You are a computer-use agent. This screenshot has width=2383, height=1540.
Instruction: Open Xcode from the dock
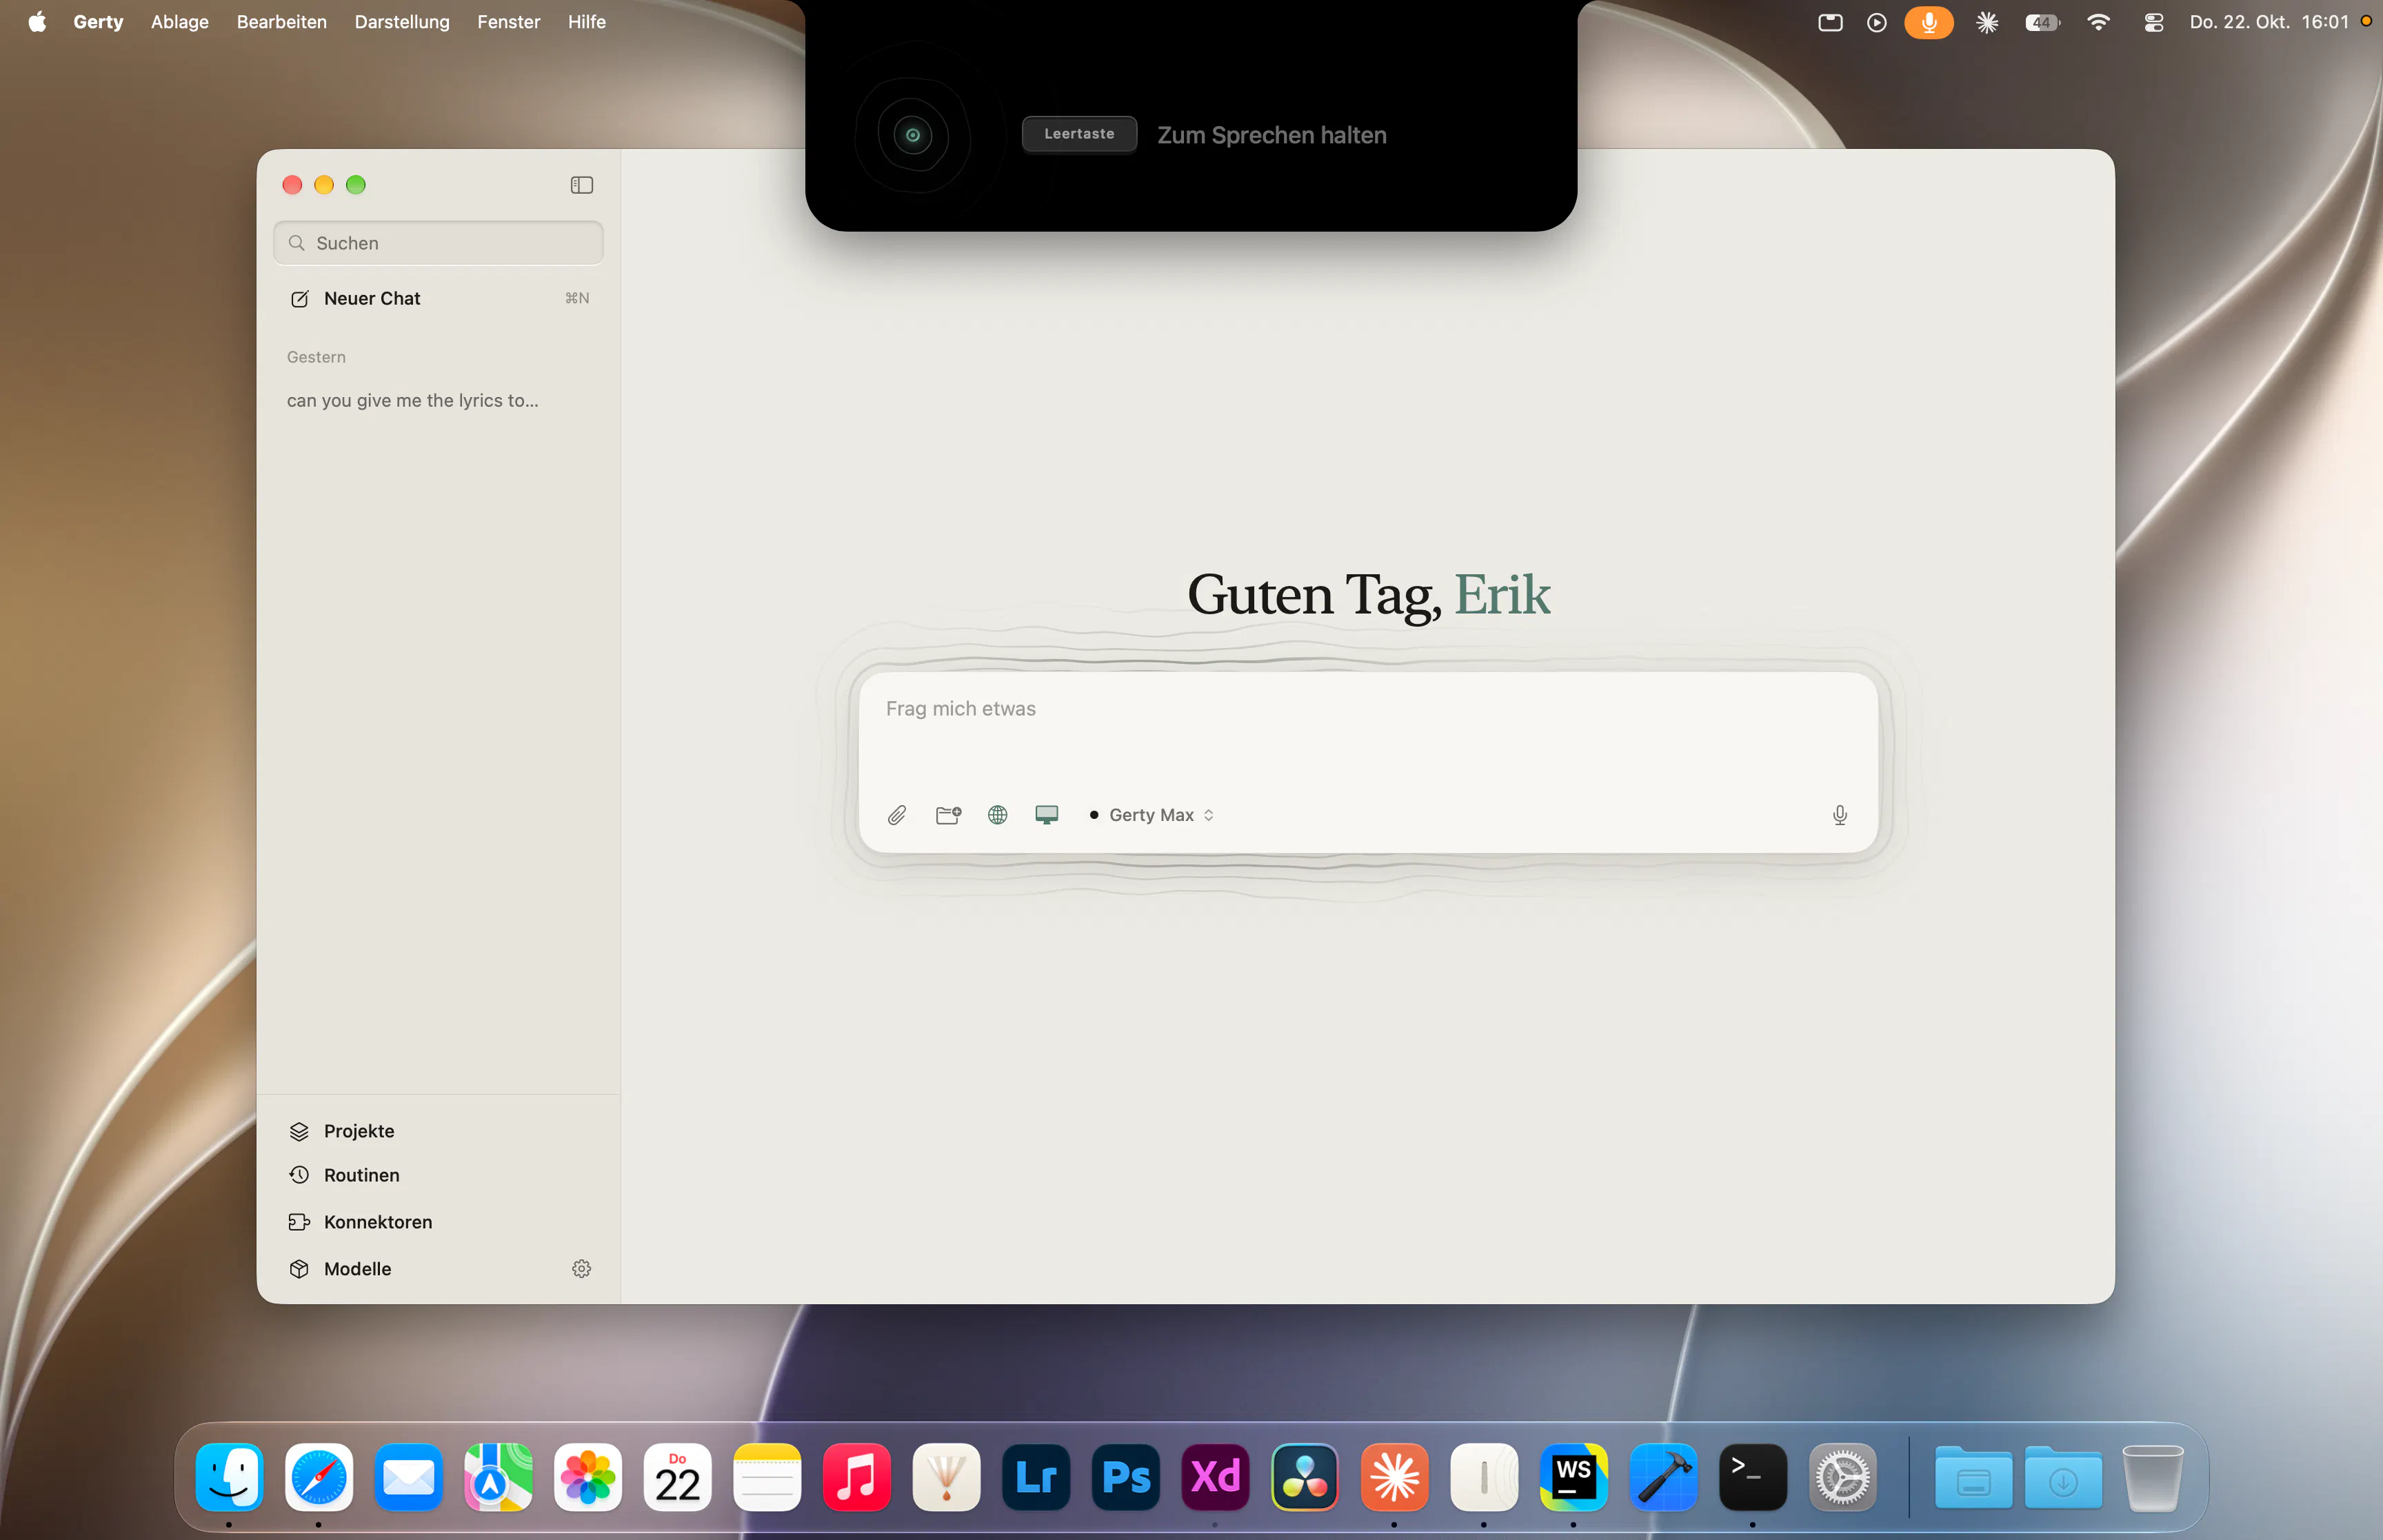(1663, 1477)
